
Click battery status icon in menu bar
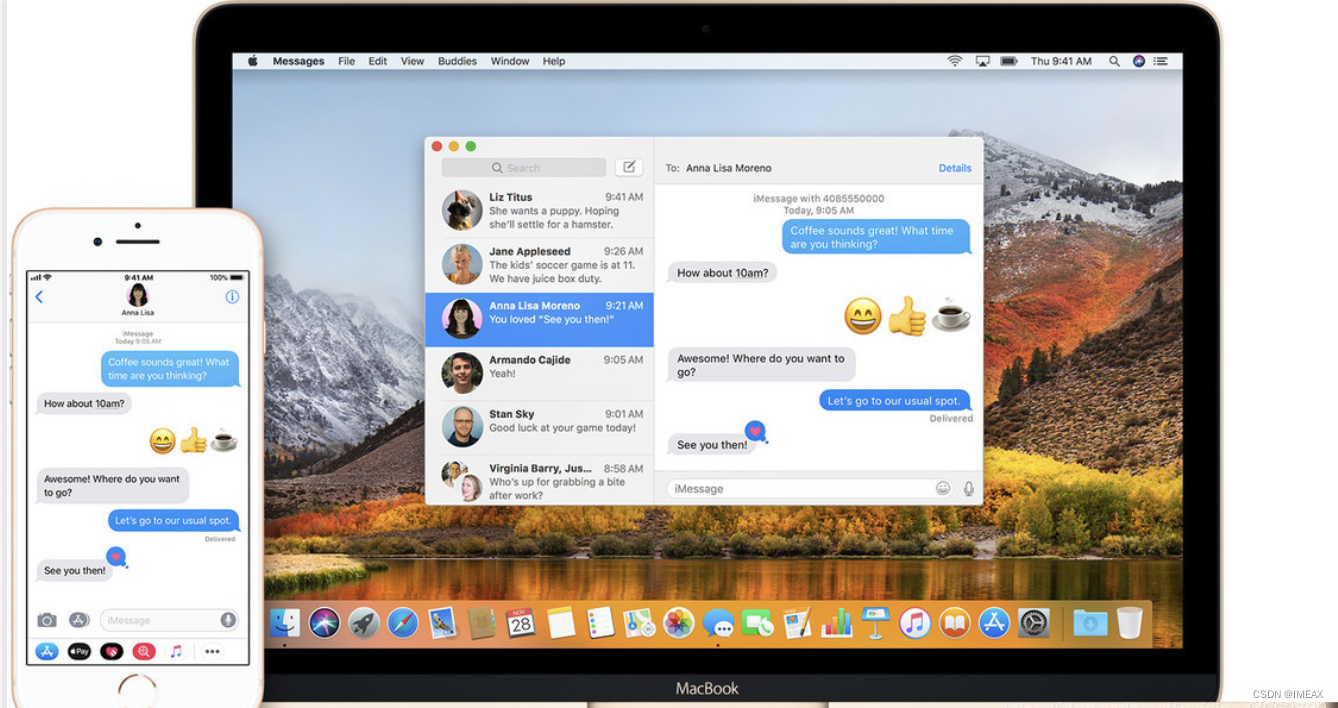1009,61
